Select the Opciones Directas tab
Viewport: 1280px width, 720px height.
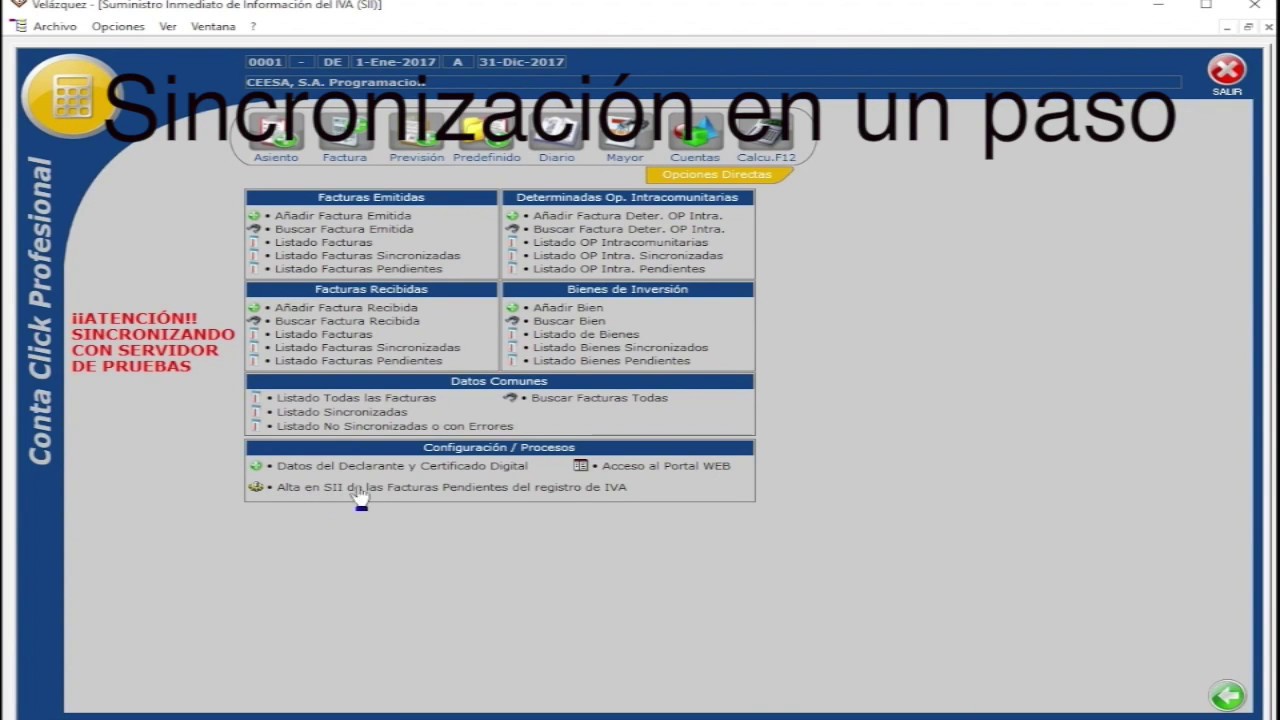click(x=717, y=175)
